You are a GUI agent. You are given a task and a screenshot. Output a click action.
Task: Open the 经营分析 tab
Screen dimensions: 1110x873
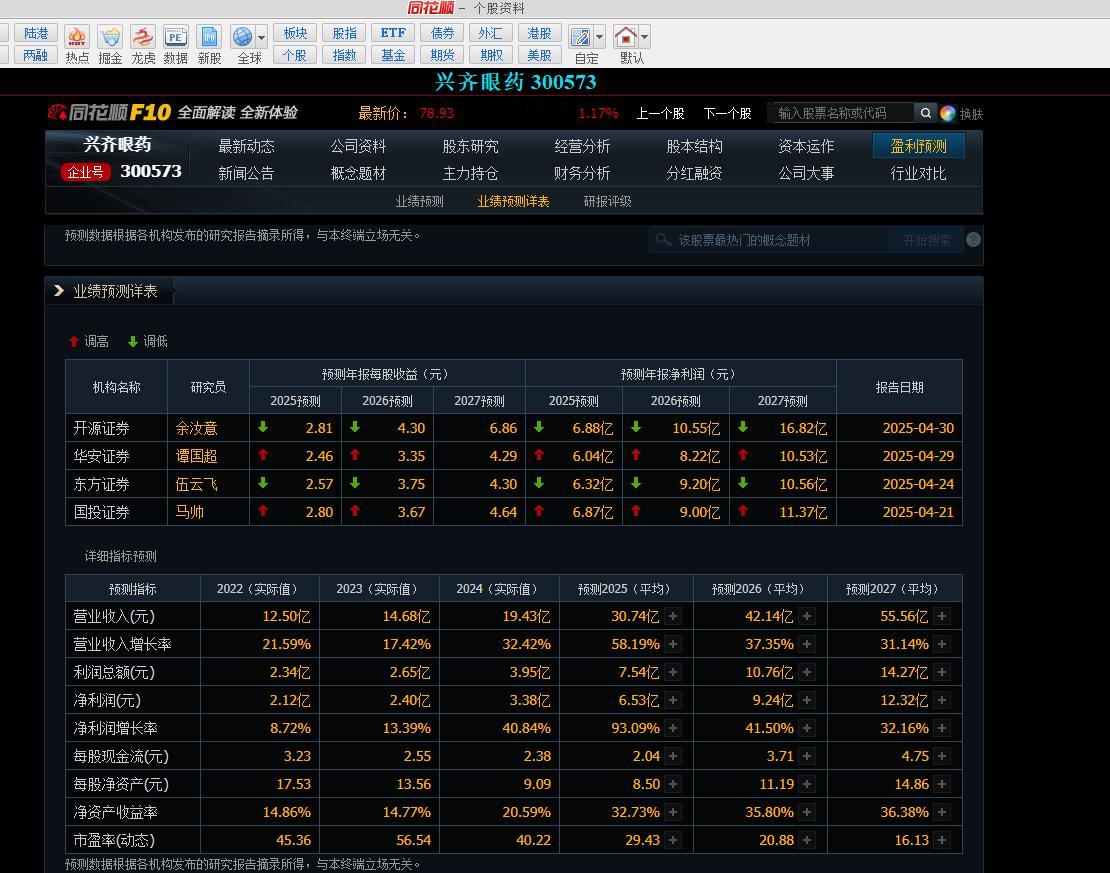click(582, 146)
